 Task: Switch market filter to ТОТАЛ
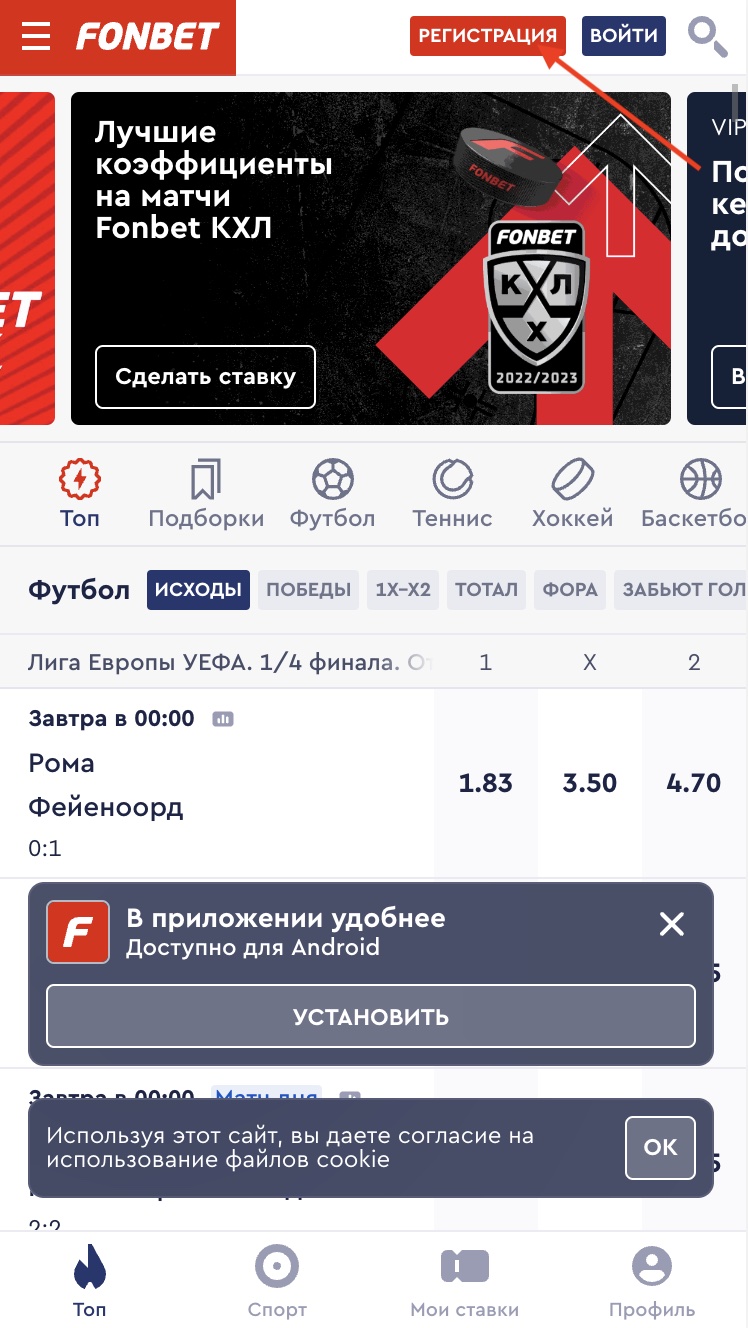pos(486,590)
